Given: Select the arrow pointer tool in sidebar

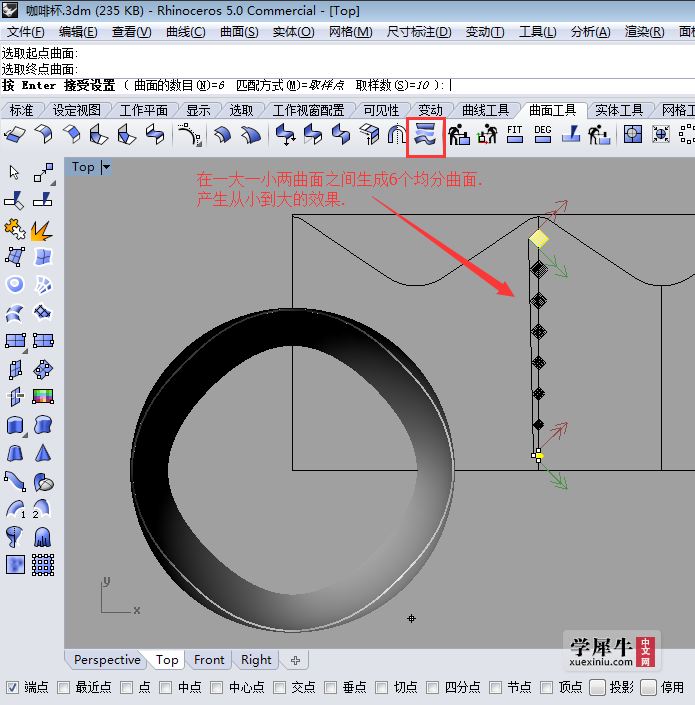Looking at the screenshot, I should (15, 173).
